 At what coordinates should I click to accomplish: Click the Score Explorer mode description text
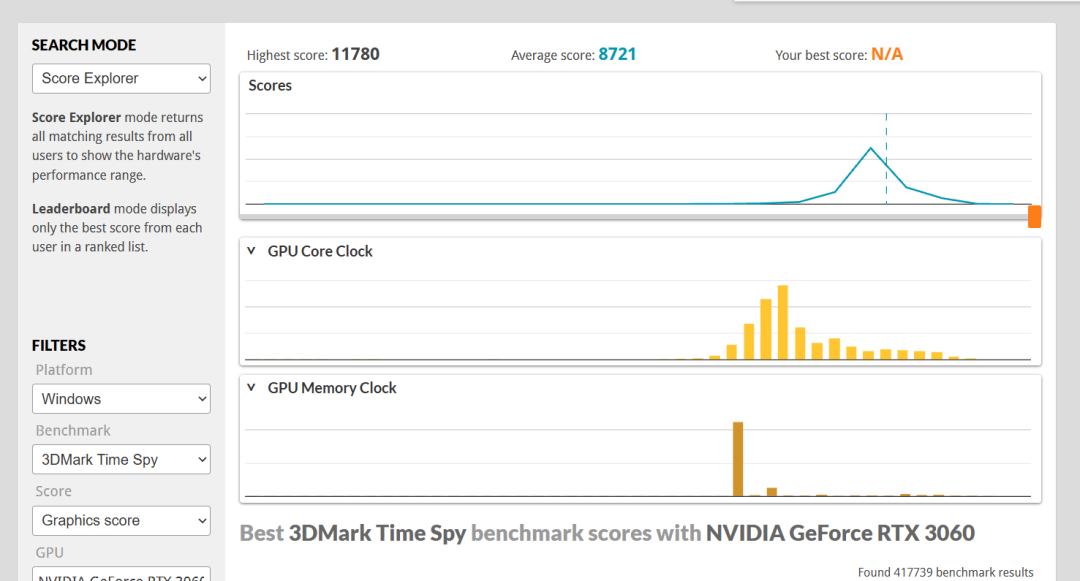click(117, 146)
